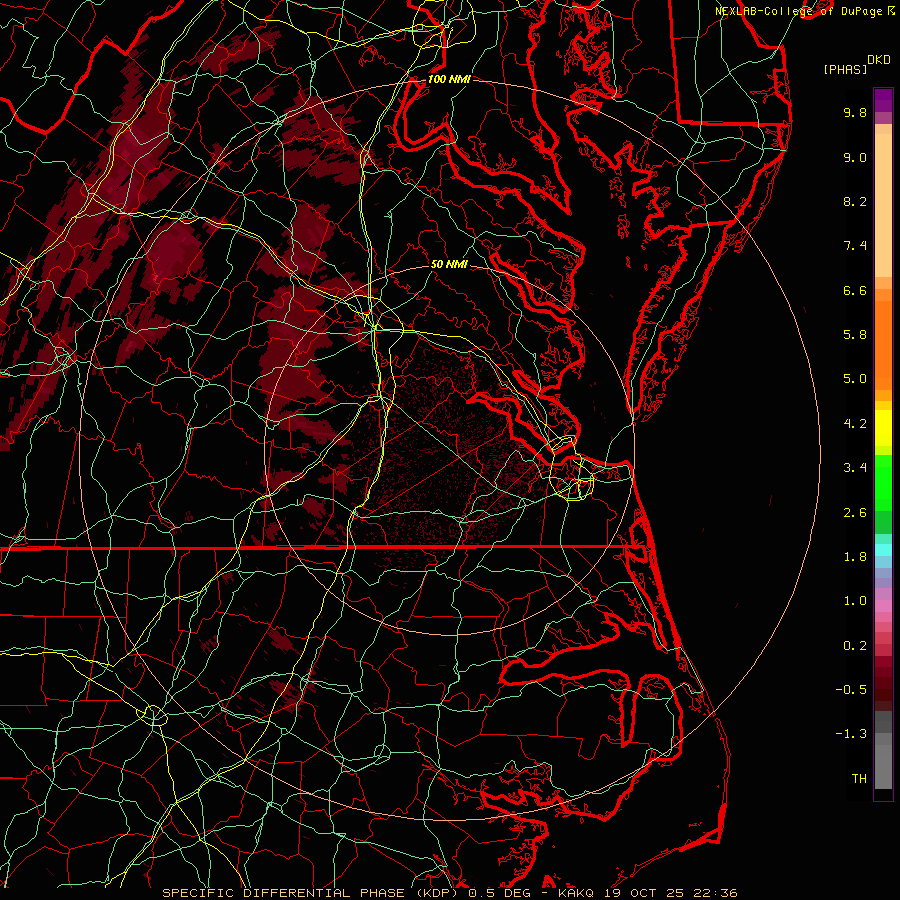The image size is (900, 900).
Task: Click the 1.0 scale value
Action: coord(855,601)
